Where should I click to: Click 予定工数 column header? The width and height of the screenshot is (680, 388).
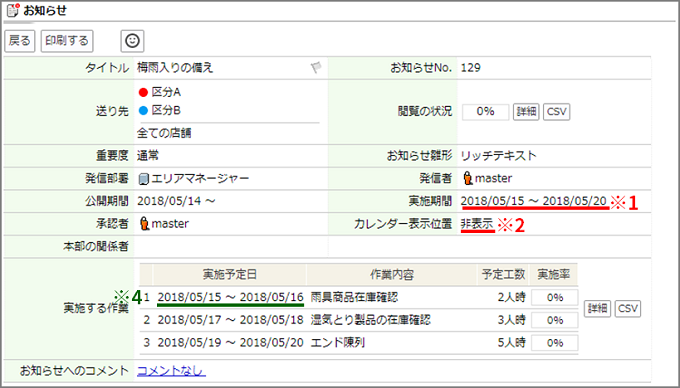pos(503,274)
